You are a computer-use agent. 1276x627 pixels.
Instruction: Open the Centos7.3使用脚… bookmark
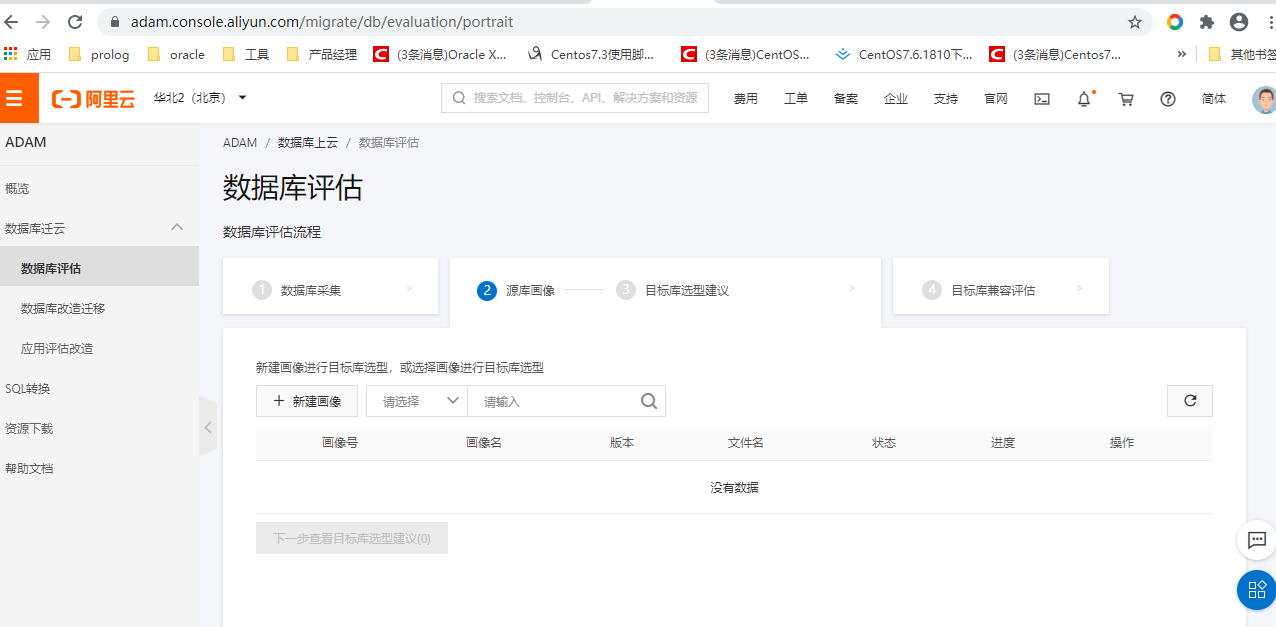pyautogui.click(x=592, y=55)
